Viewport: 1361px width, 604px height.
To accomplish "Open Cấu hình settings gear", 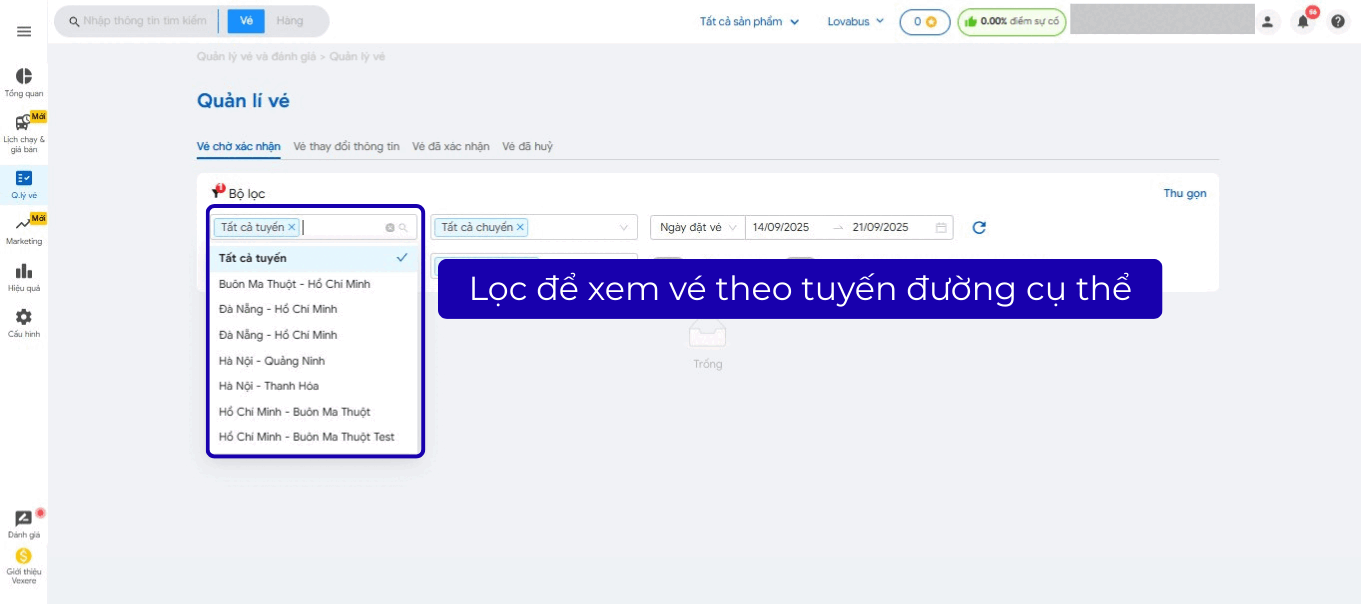I will (x=24, y=317).
